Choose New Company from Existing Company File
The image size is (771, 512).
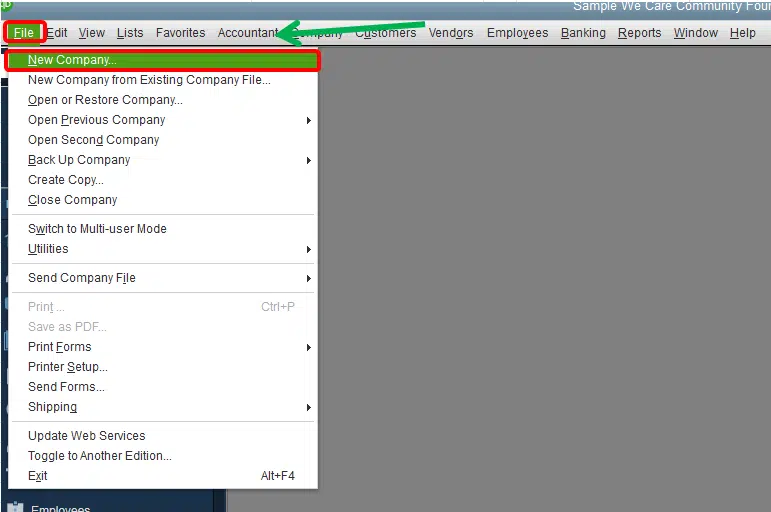[x=163, y=80]
